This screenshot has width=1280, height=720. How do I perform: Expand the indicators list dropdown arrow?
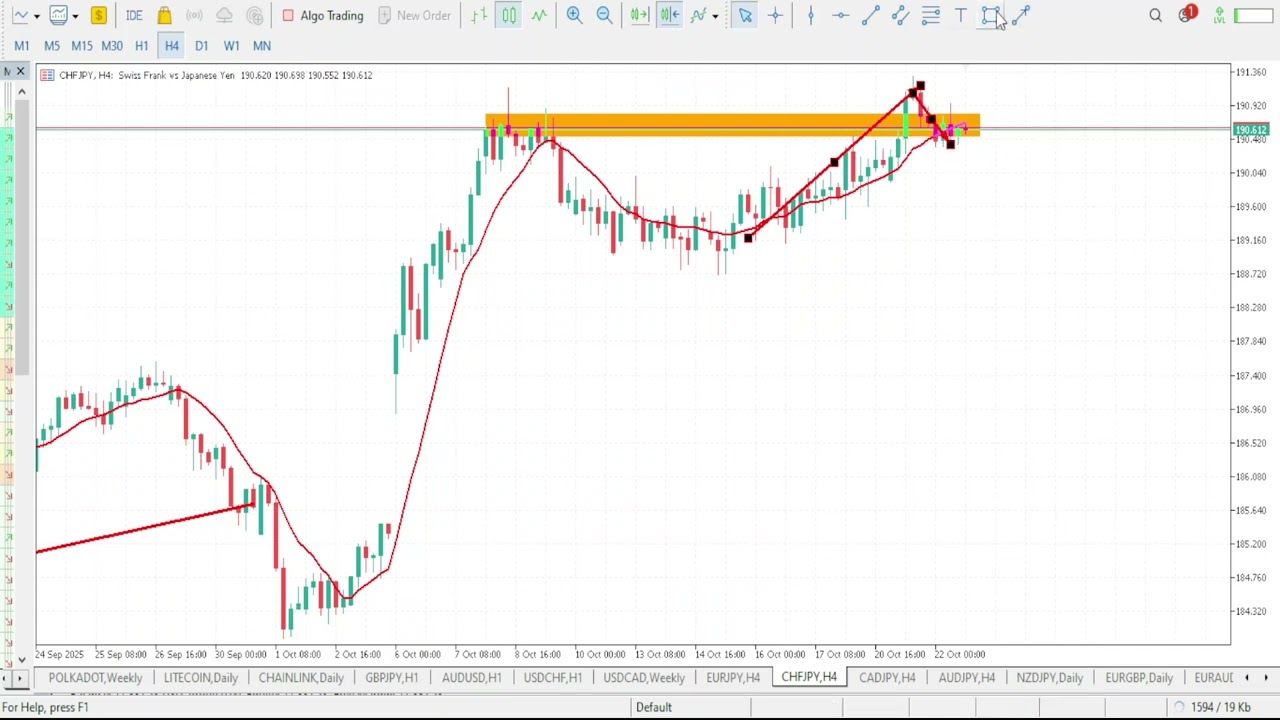click(x=715, y=16)
